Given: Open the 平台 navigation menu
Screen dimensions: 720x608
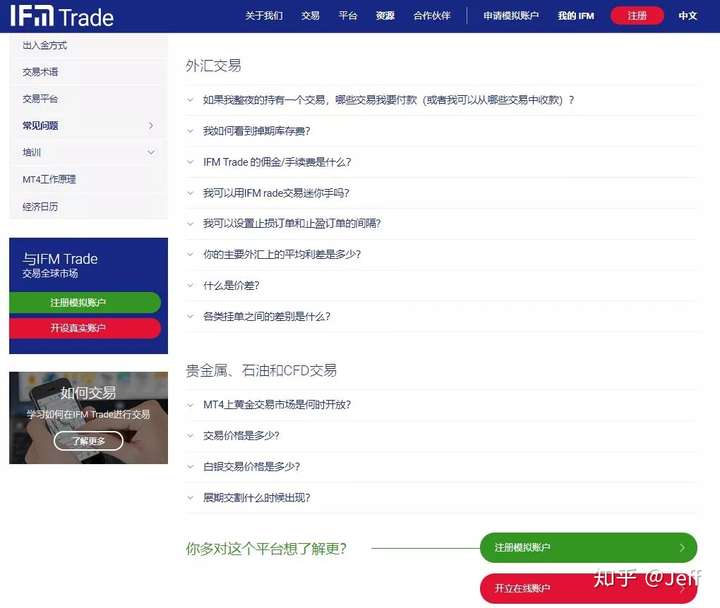Looking at the screenshot, I should [348, 16].
